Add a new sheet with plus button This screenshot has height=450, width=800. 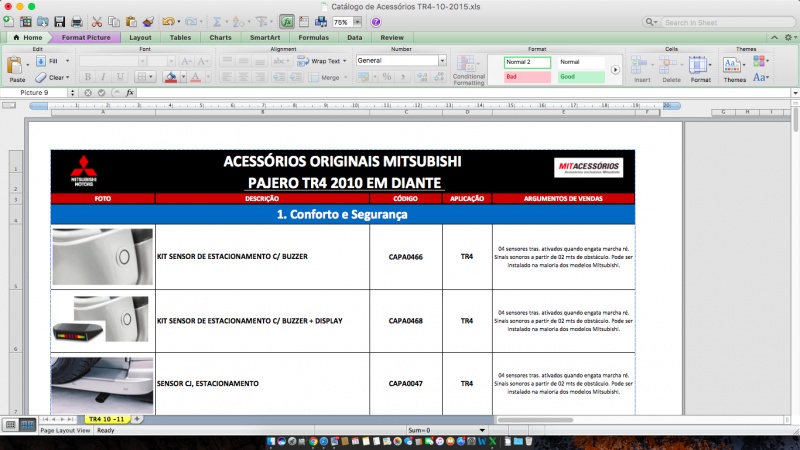click(137, 419)
